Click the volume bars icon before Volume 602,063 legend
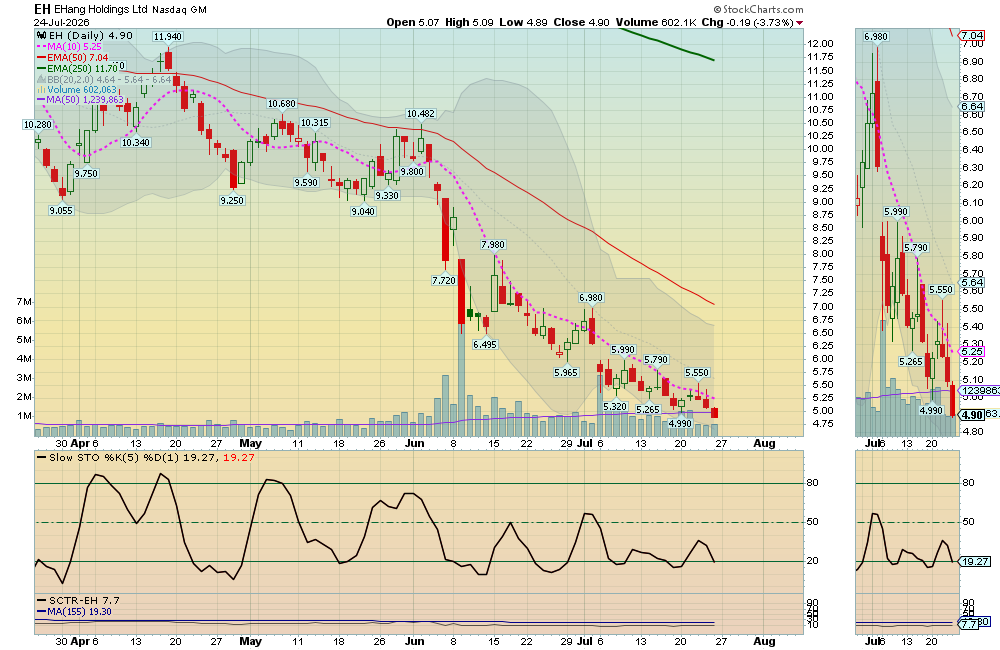1000x650 pixels. [x=41, y=90]
